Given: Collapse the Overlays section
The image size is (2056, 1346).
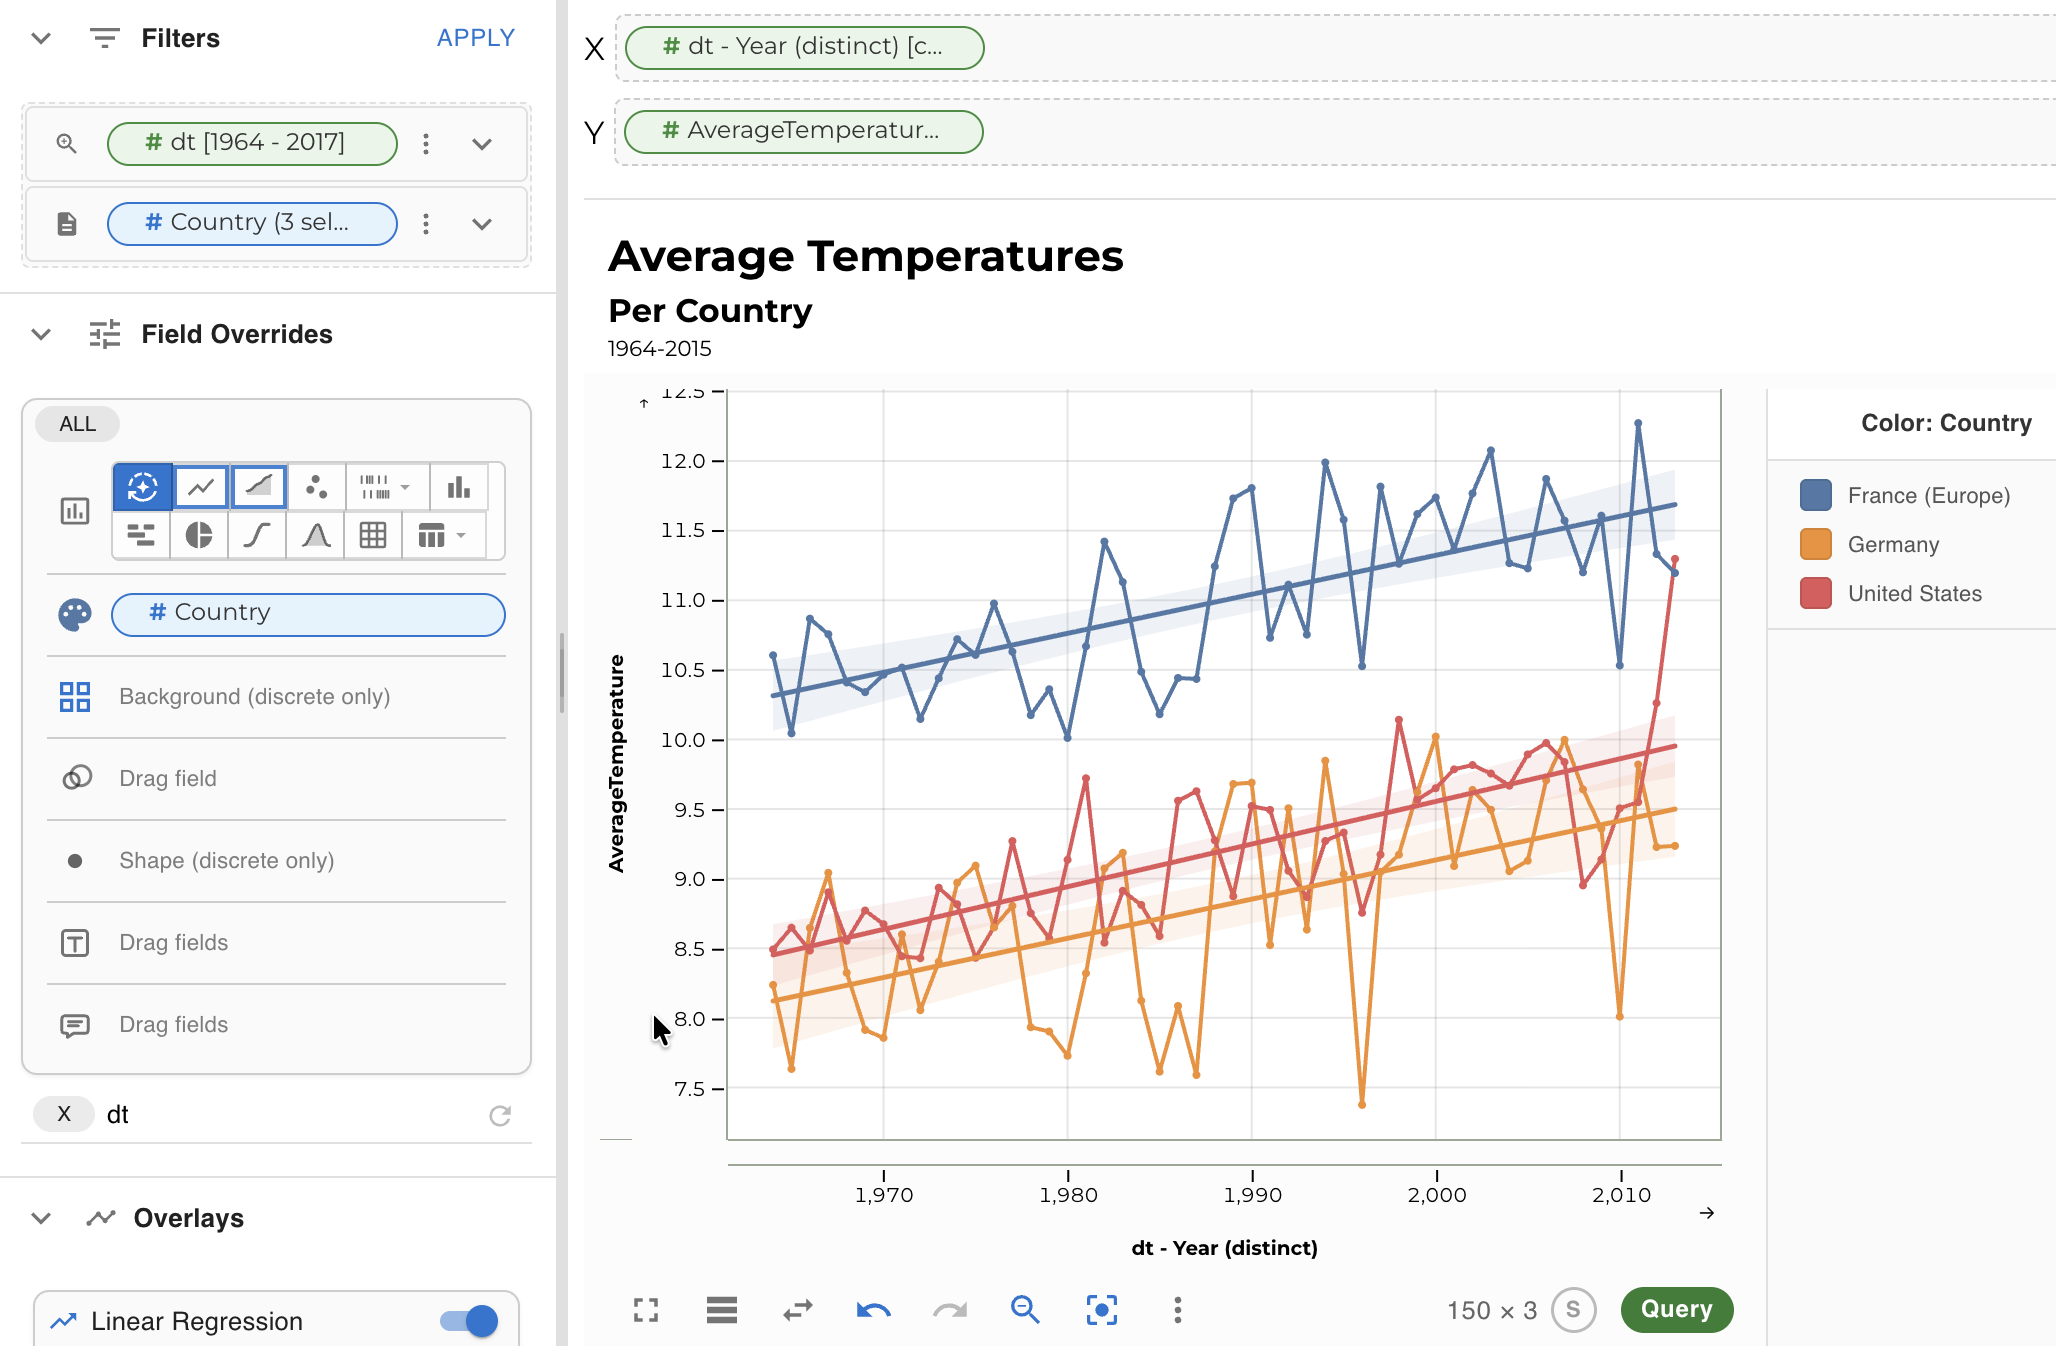Looking at the screenshot, I should point(41,1218).
